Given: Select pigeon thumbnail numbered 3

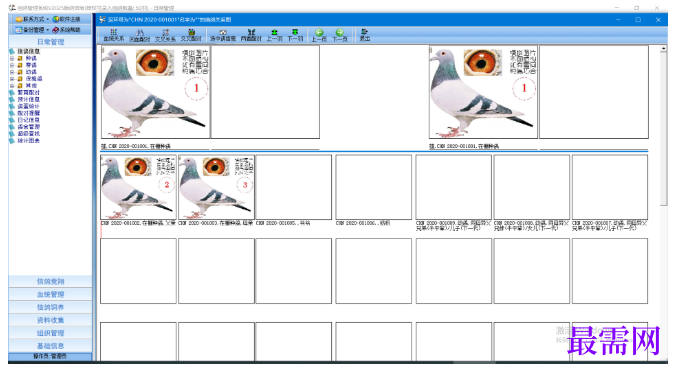Looking at the screenshot, I should (217, 187).
